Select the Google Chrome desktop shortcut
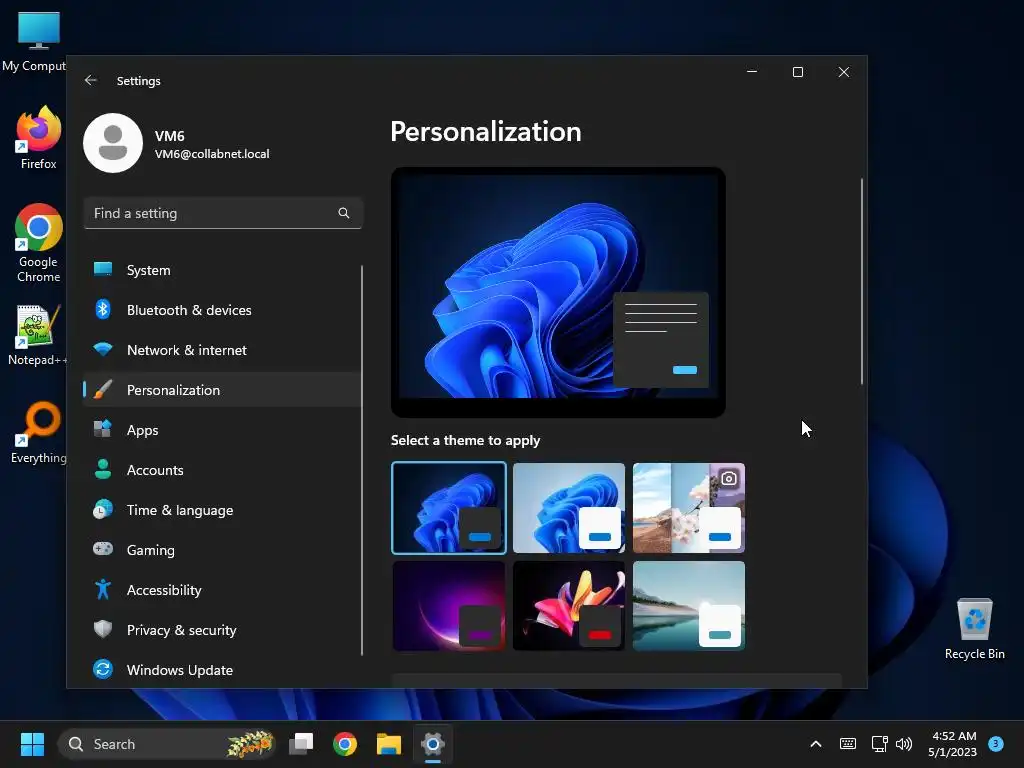This screenshot has width=1024, height=768. click(39, 243)
